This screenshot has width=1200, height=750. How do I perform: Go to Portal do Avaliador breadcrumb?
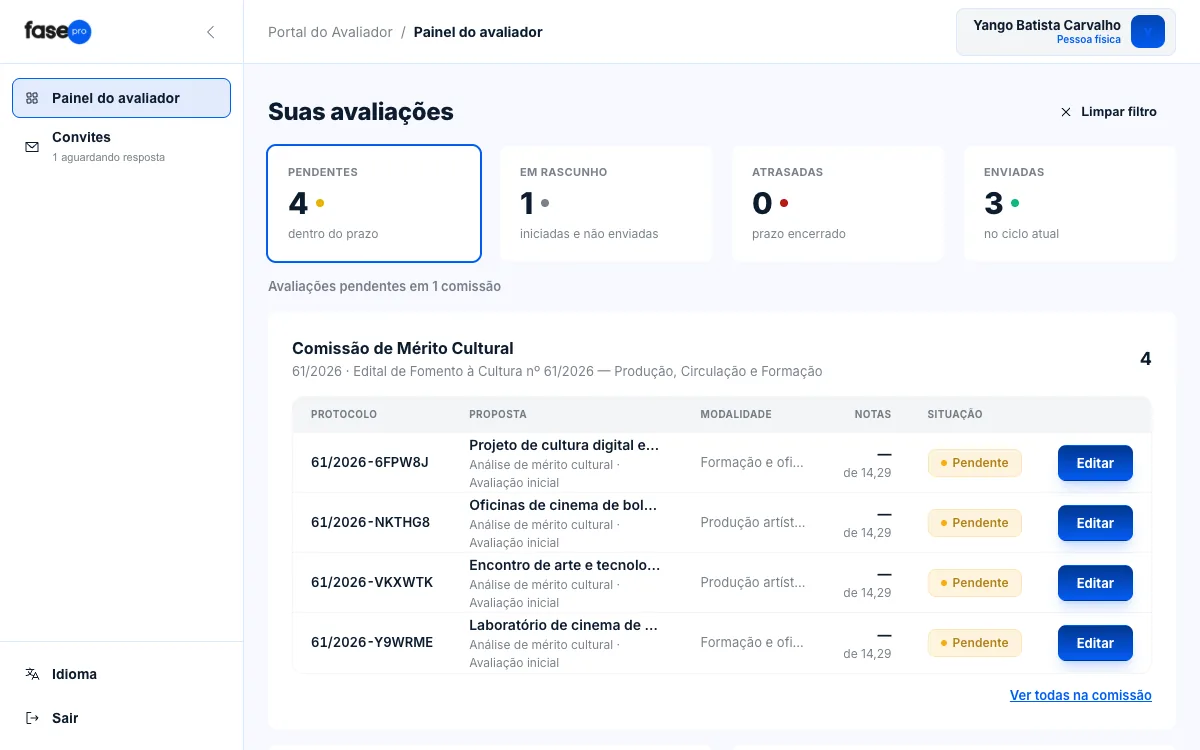pos(330,32)
